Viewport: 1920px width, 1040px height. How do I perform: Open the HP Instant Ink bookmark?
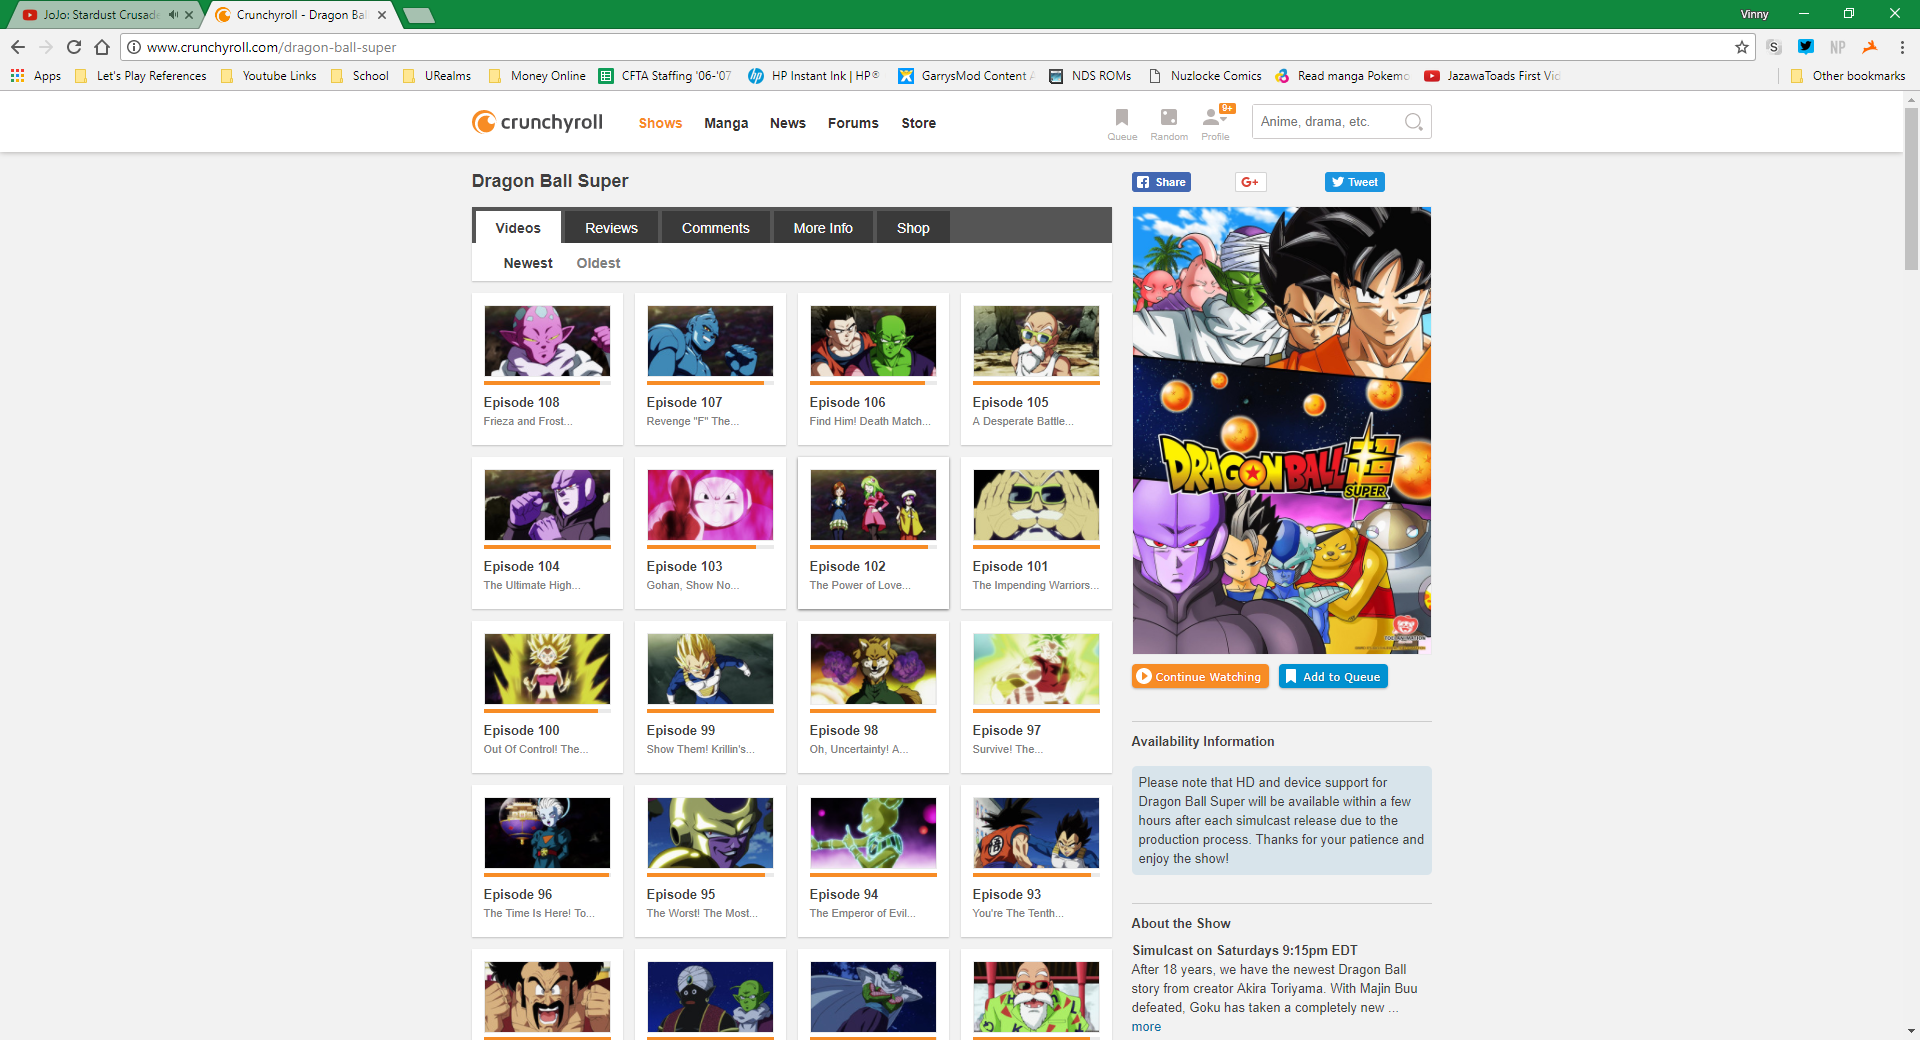click(814, 76)
